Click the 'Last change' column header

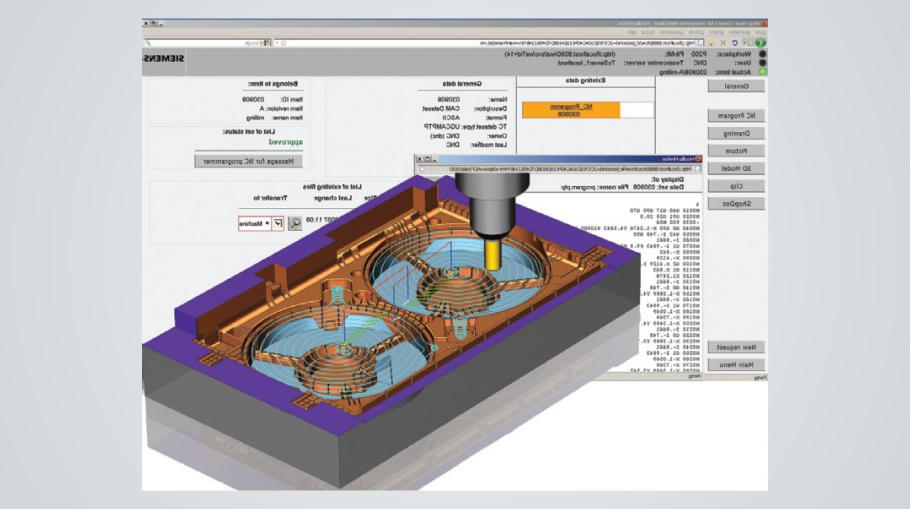tap(333, 198)
